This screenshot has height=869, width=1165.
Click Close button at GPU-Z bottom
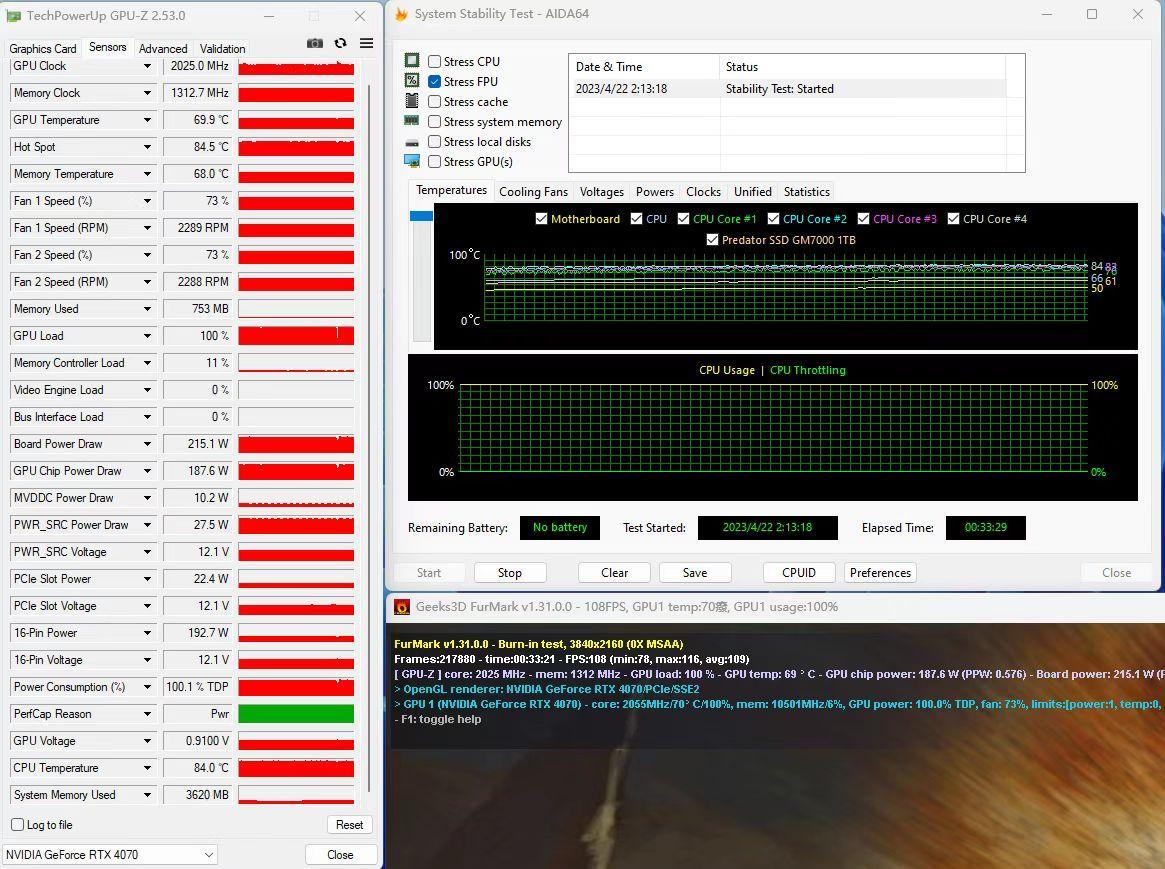[x=340, y=855]
